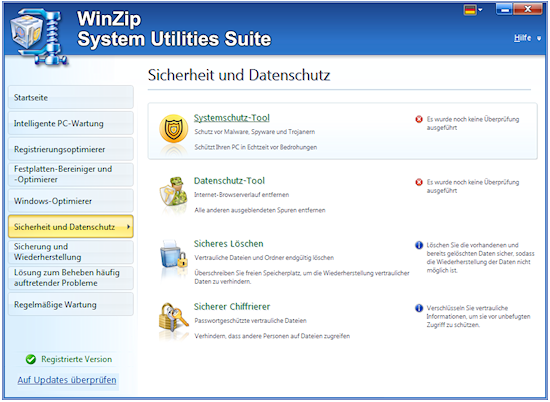
Task: Click the red error icon beside Datenschutz-Tool status
Action: (419, 182)
